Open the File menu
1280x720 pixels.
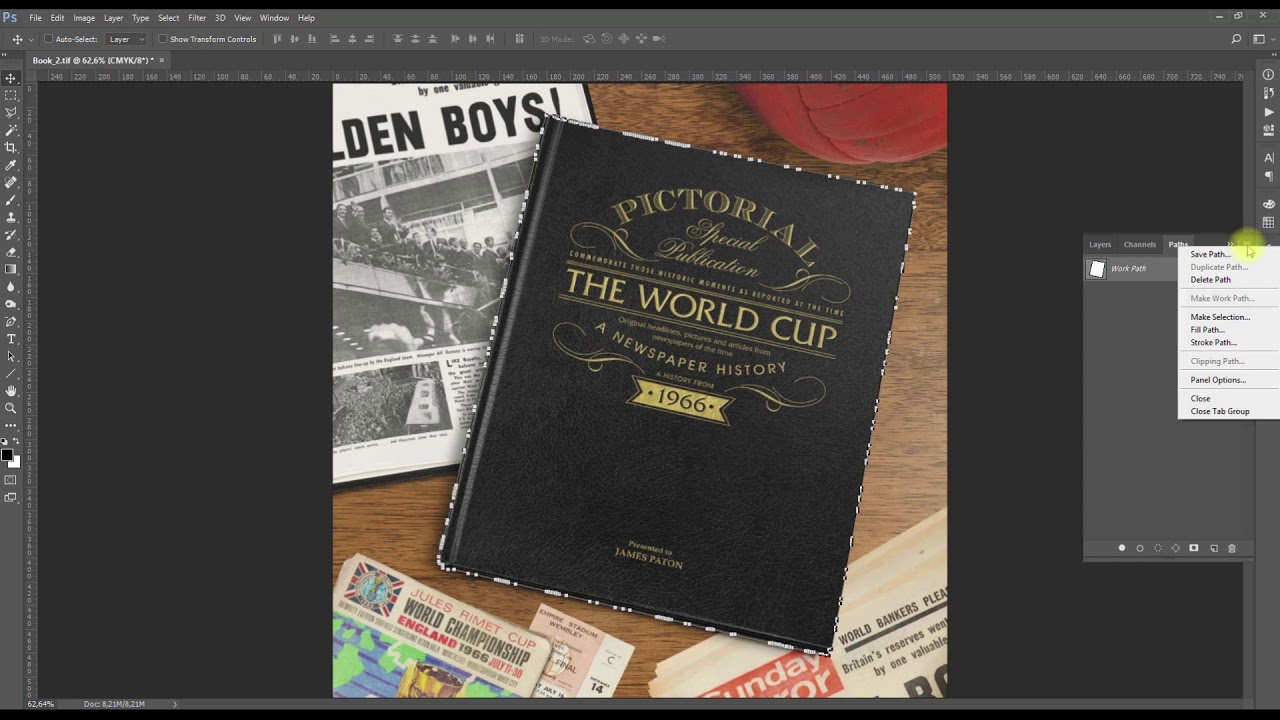35,18
